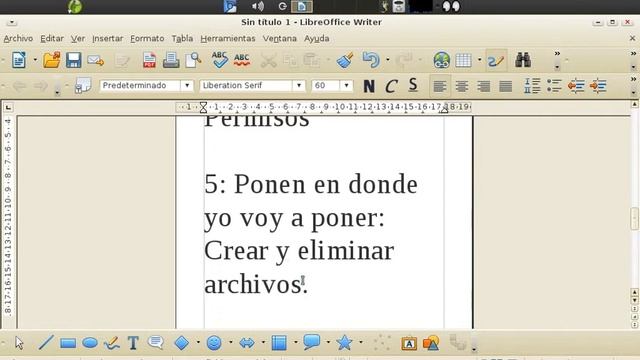The image size is (640, 360).
Task: Open a file with the folder icon
Action: click(x=52, y=60)
